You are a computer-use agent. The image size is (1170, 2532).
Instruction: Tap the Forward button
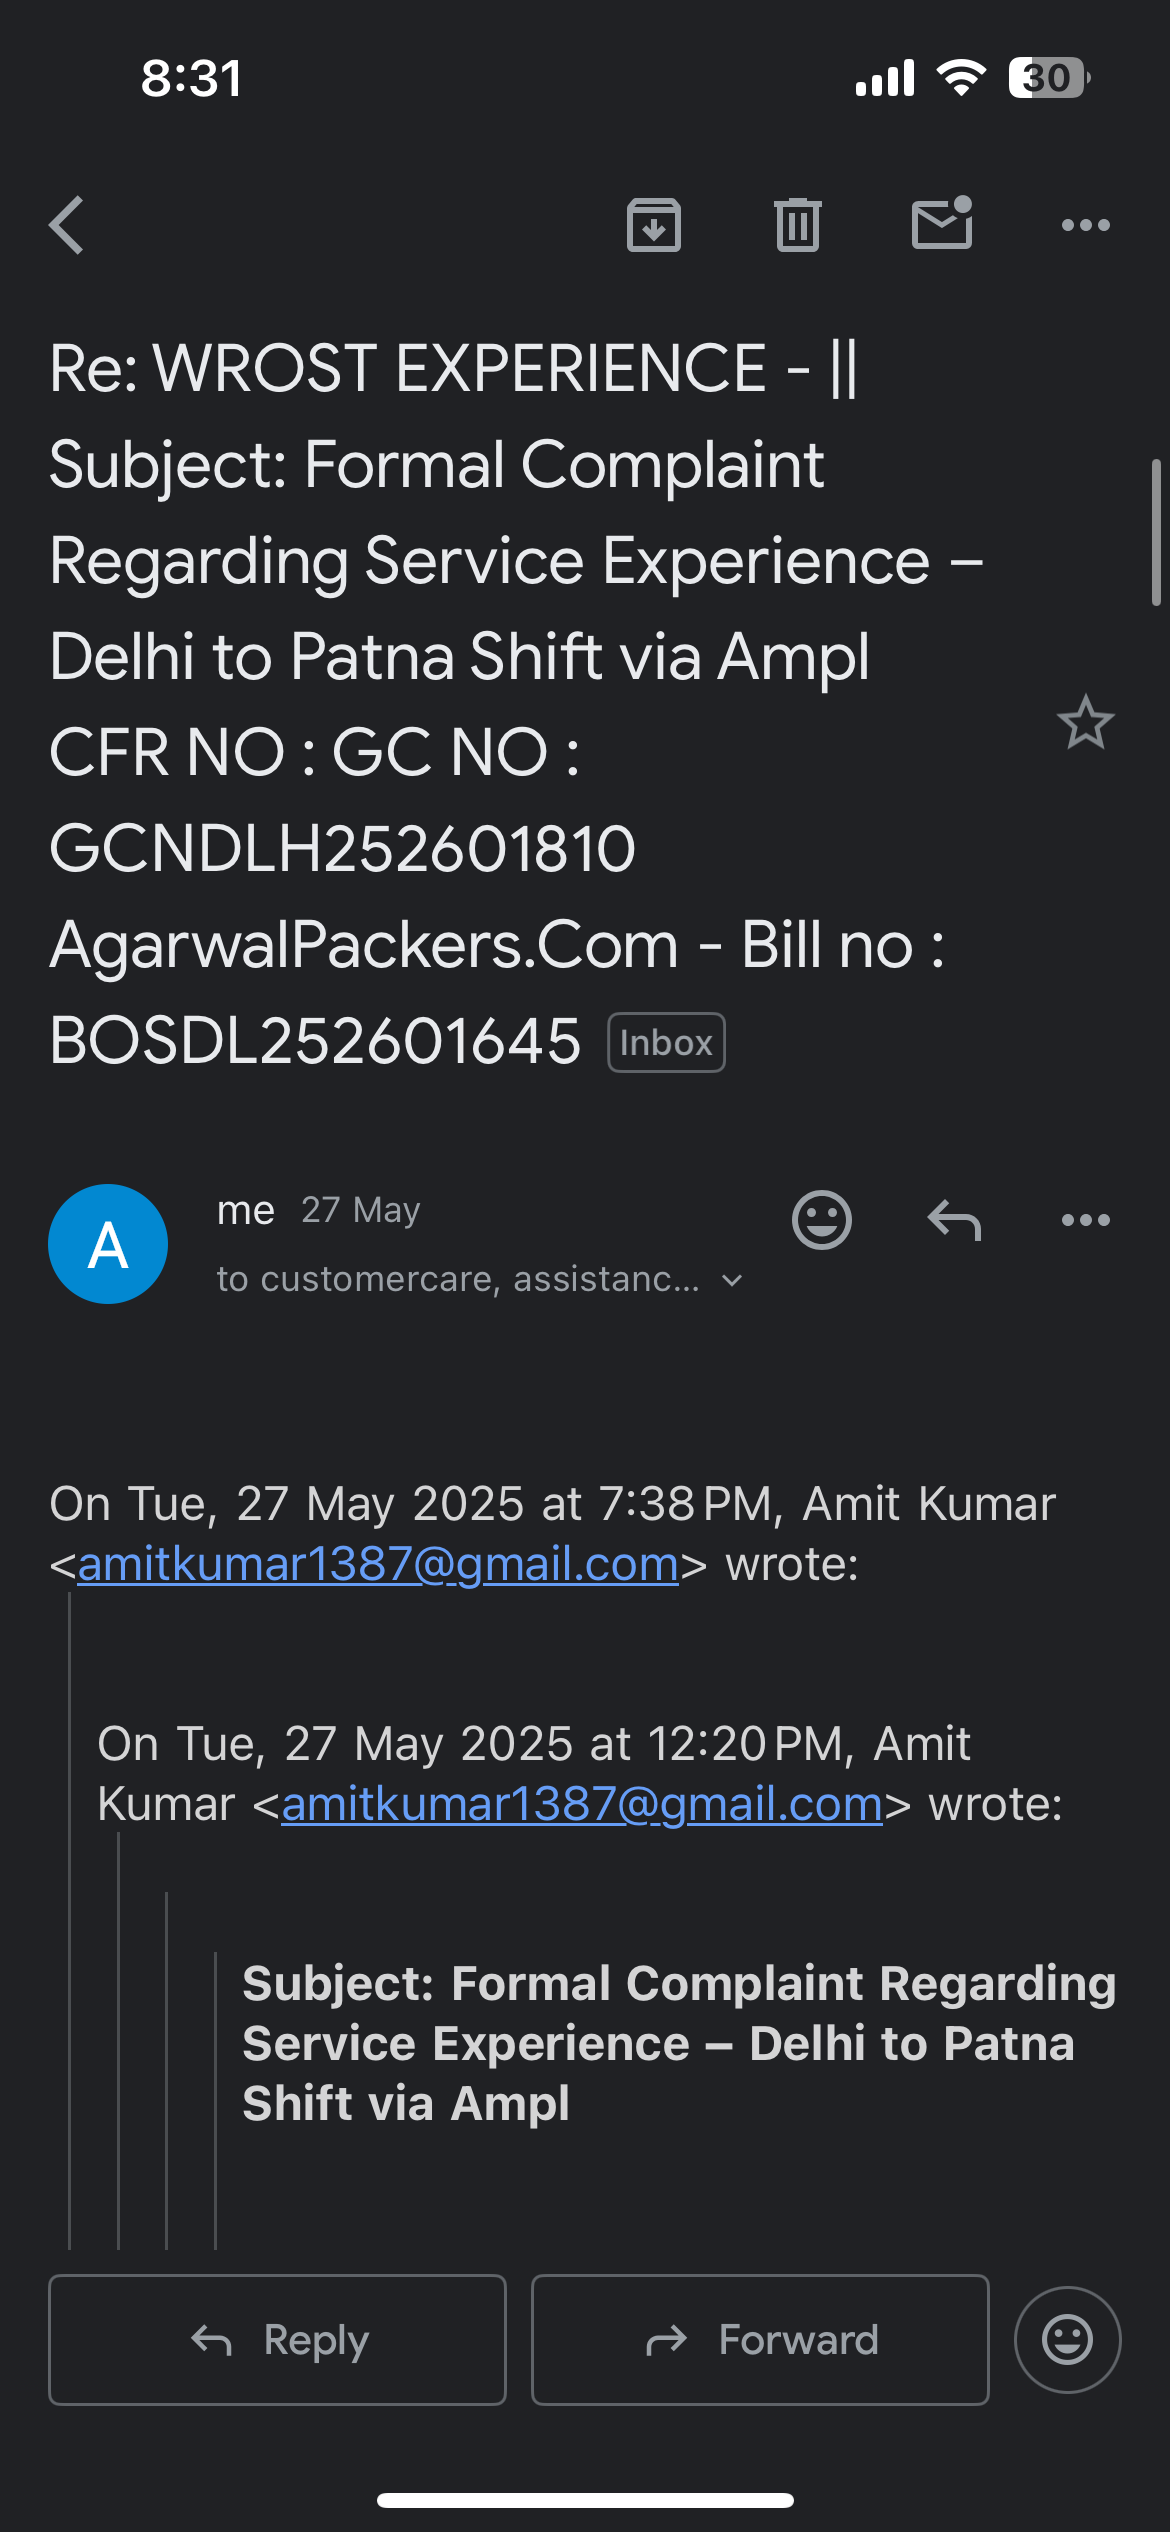(760, 2340)
